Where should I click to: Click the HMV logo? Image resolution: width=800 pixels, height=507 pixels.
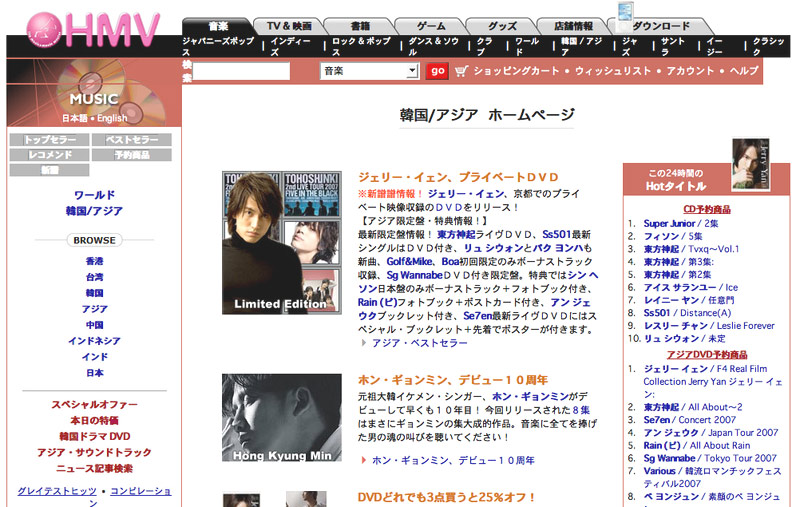coord(93,30)
